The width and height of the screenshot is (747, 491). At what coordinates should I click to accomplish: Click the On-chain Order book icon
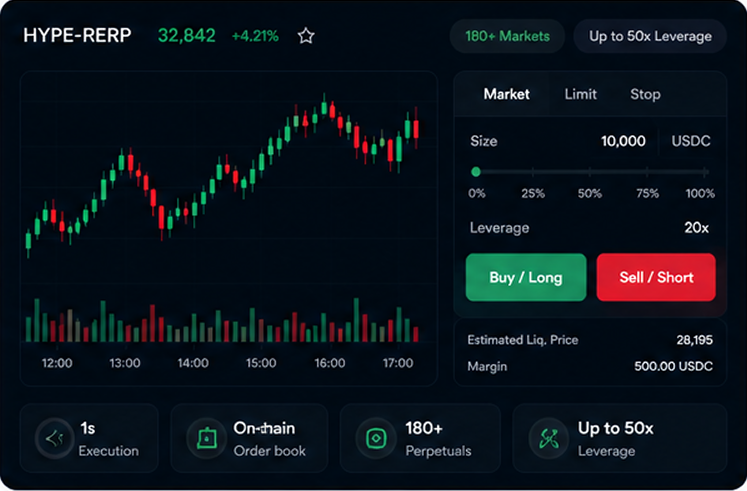(x=206, y=438)
